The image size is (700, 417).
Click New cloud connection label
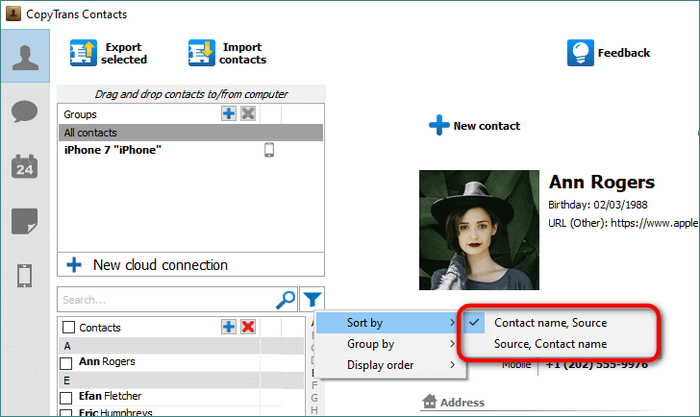160,265
